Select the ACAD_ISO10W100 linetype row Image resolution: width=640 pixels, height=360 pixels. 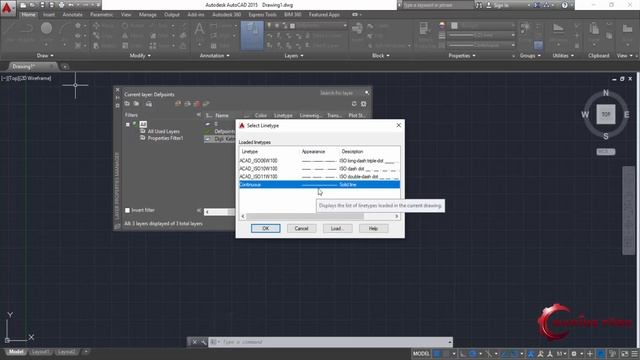(x=319, y=169)
